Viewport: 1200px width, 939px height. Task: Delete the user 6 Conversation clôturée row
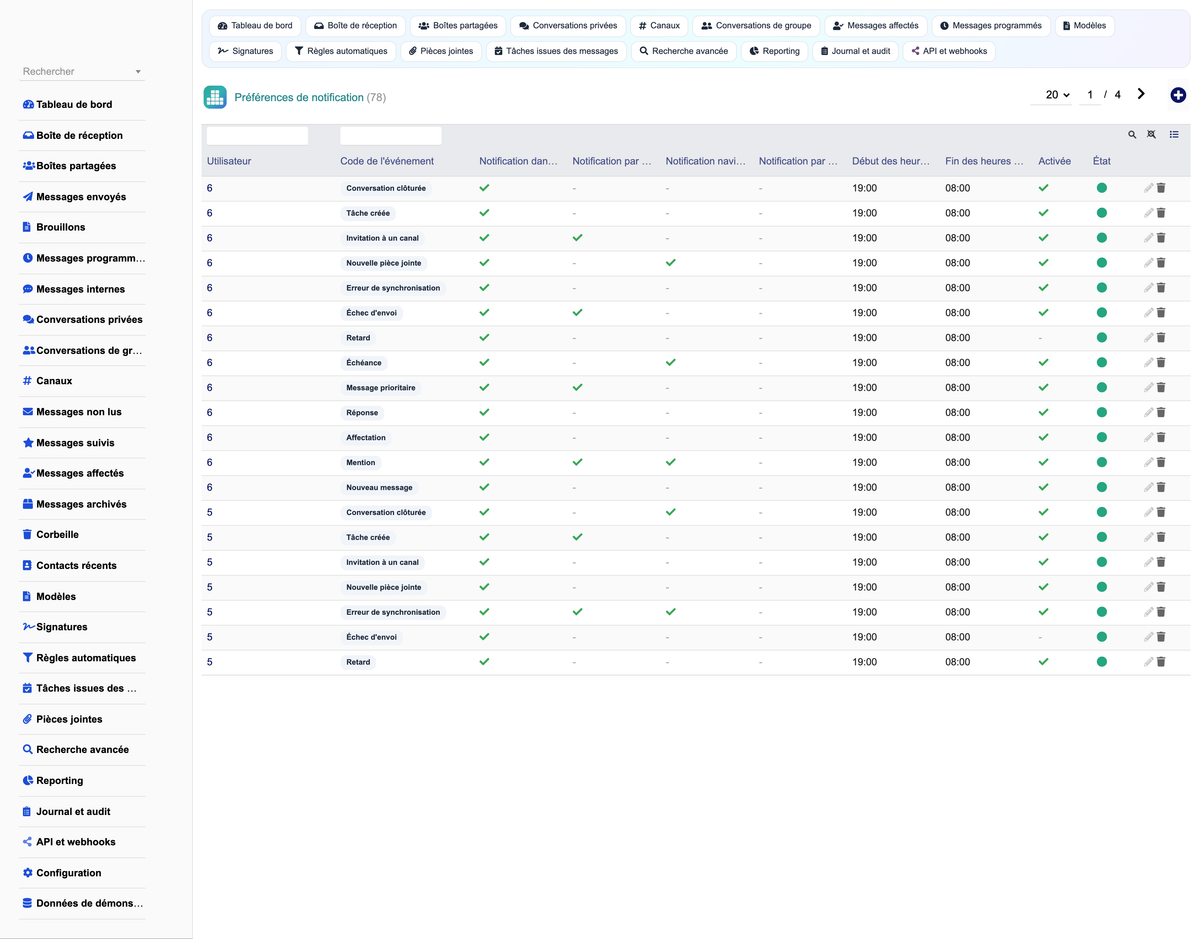1161,188
